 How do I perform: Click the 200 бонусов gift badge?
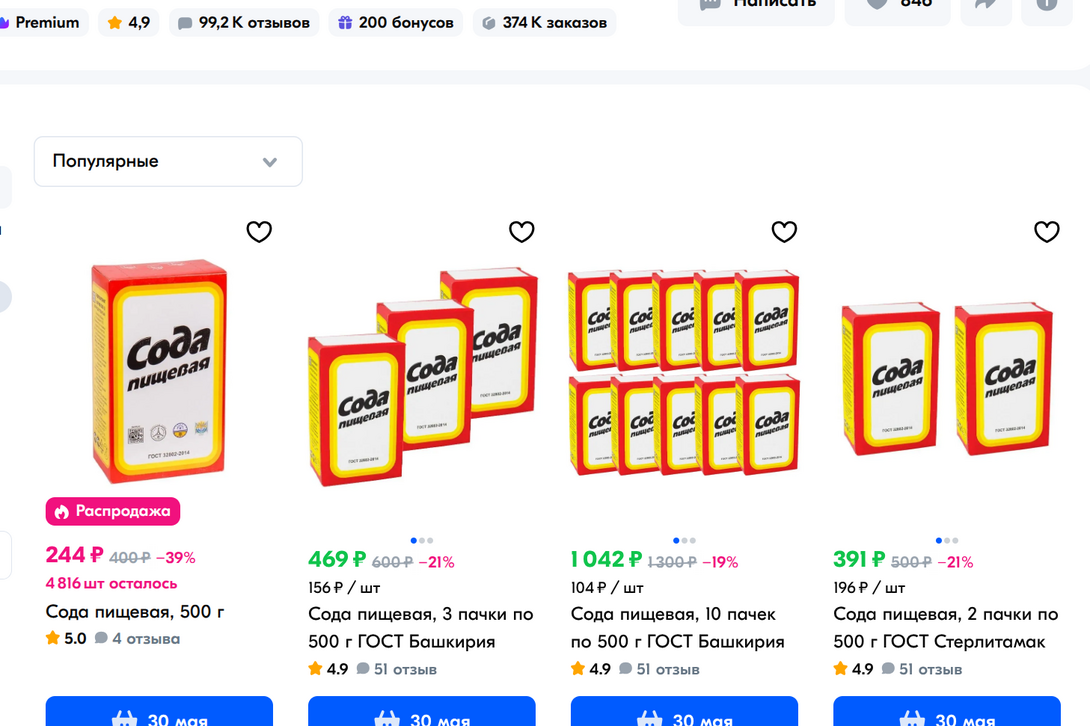(x=396, y=22)
